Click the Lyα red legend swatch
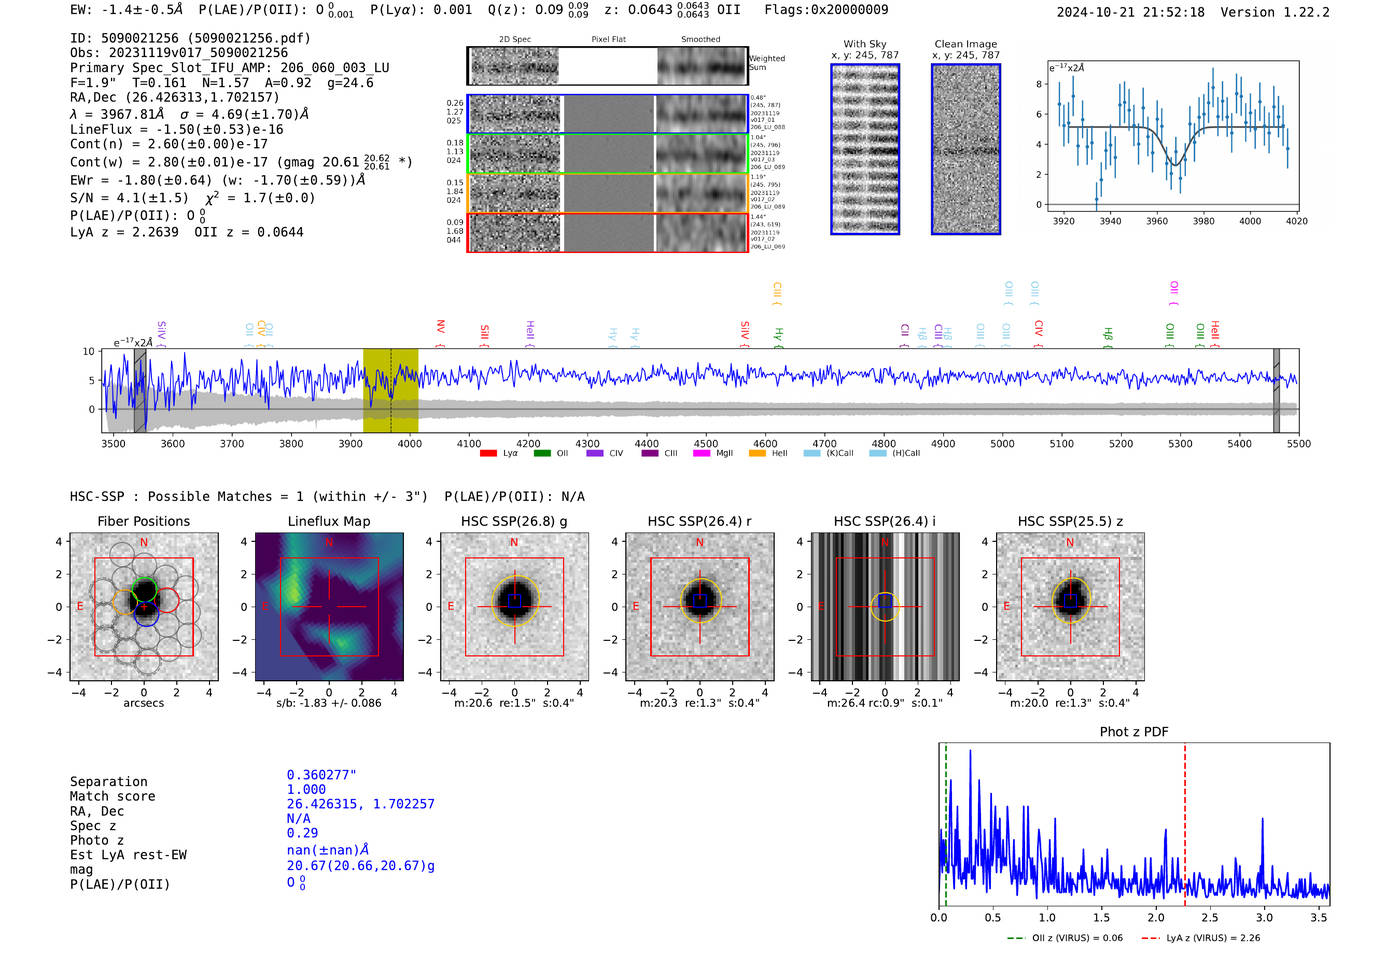Viewport: 1400px width, 953px height. [488, 453]
